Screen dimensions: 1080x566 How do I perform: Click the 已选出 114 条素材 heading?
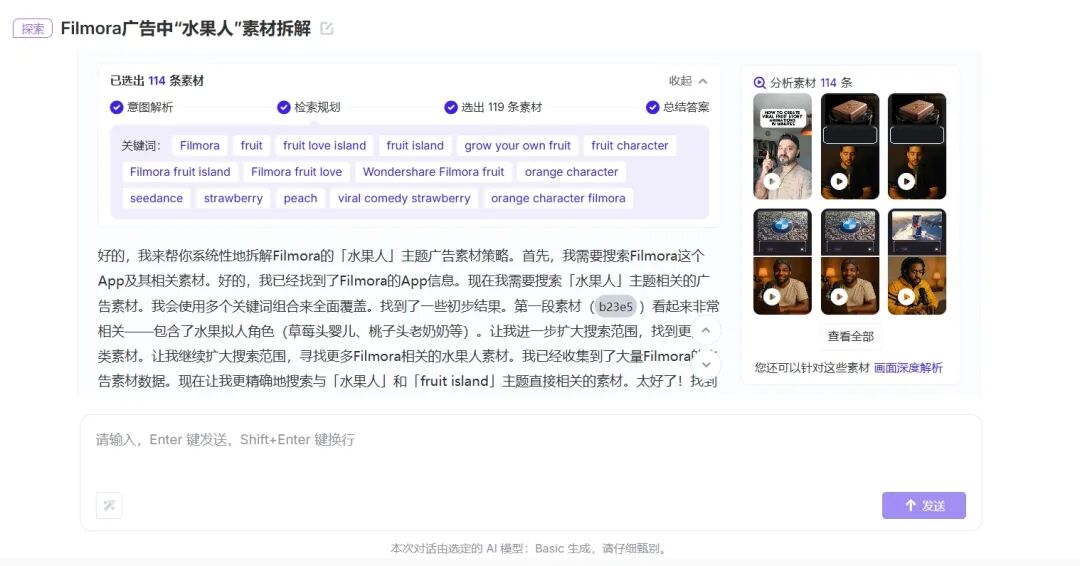pyautogui.click(x=157, y=81)
